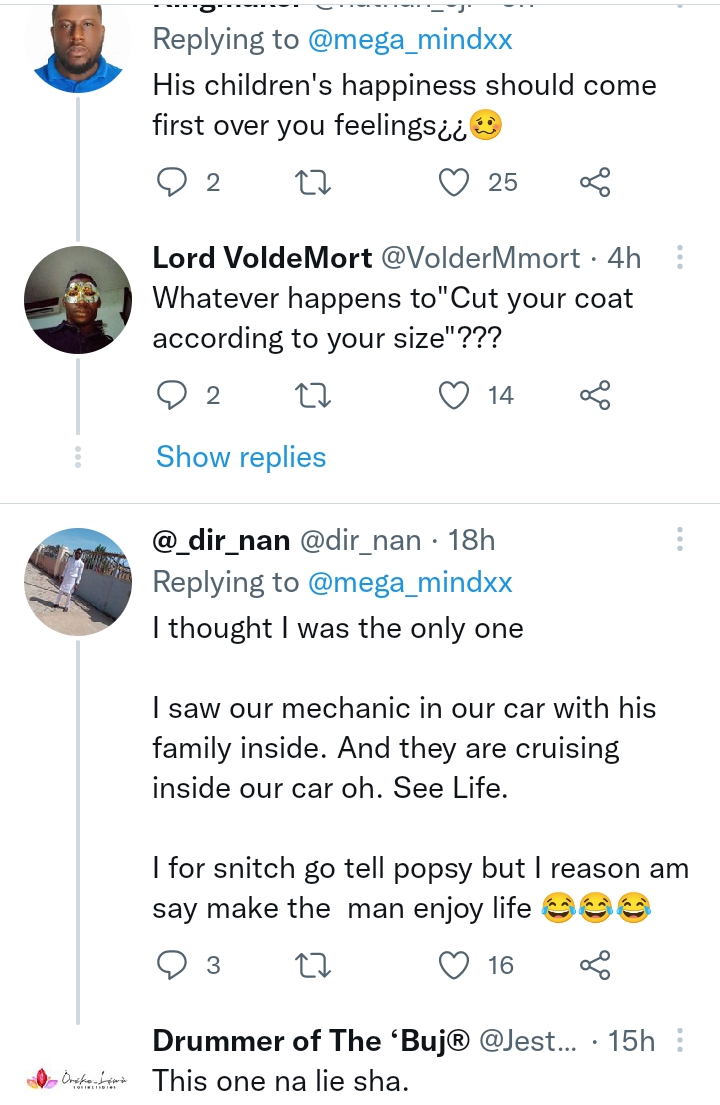
Task: Open @mega_mindxx link in top reply
Action: tap(410, 39)
